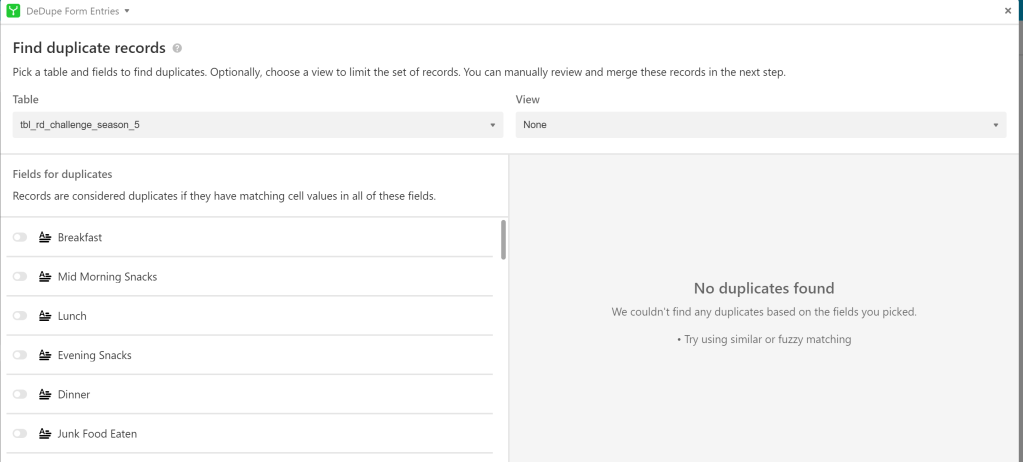
Task: Toggle on the Lunch field switch
Action: tap(20, 316)
